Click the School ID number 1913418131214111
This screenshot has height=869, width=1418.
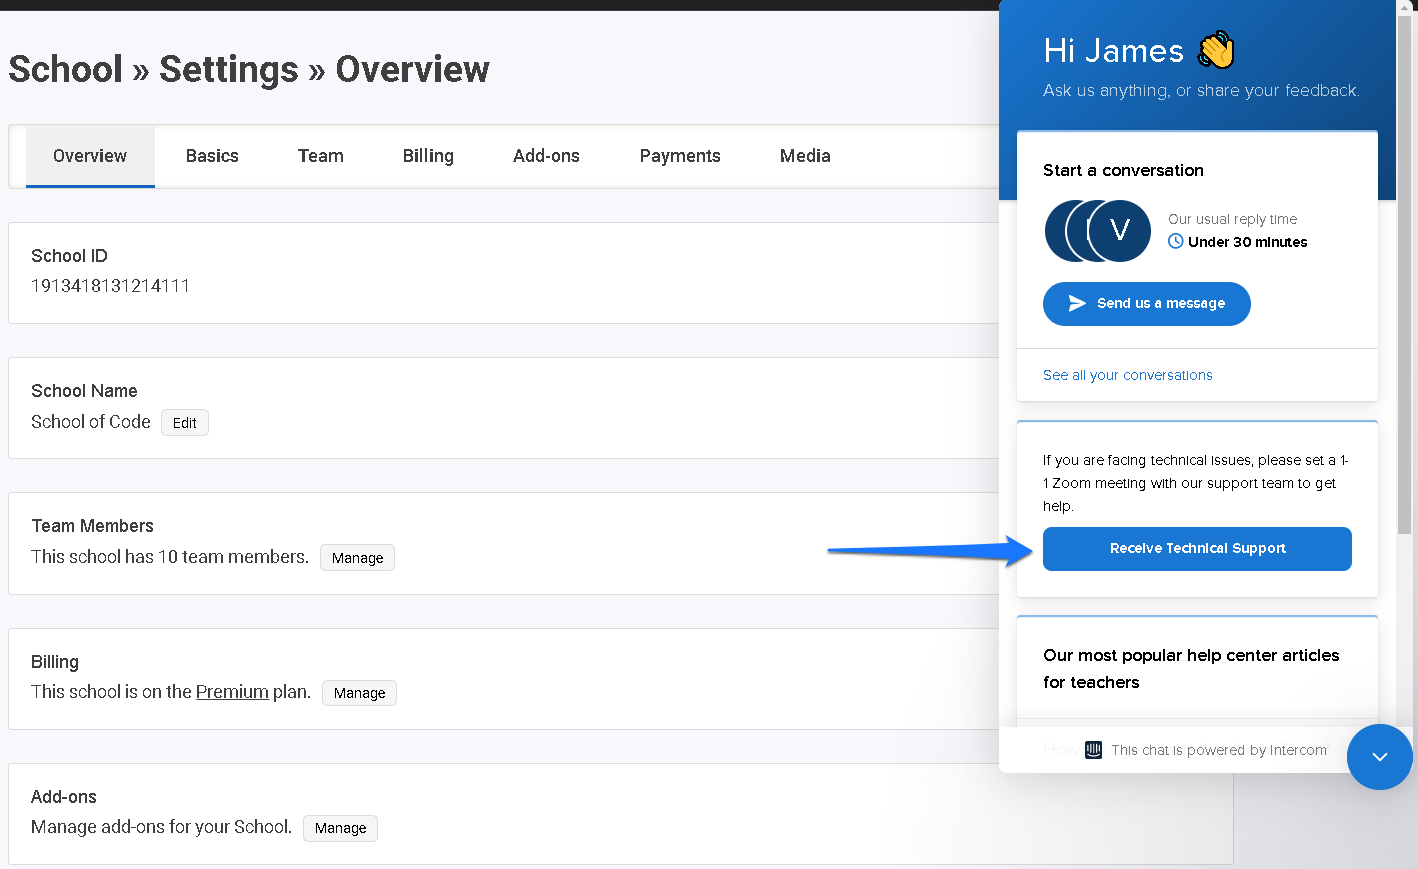110,286
